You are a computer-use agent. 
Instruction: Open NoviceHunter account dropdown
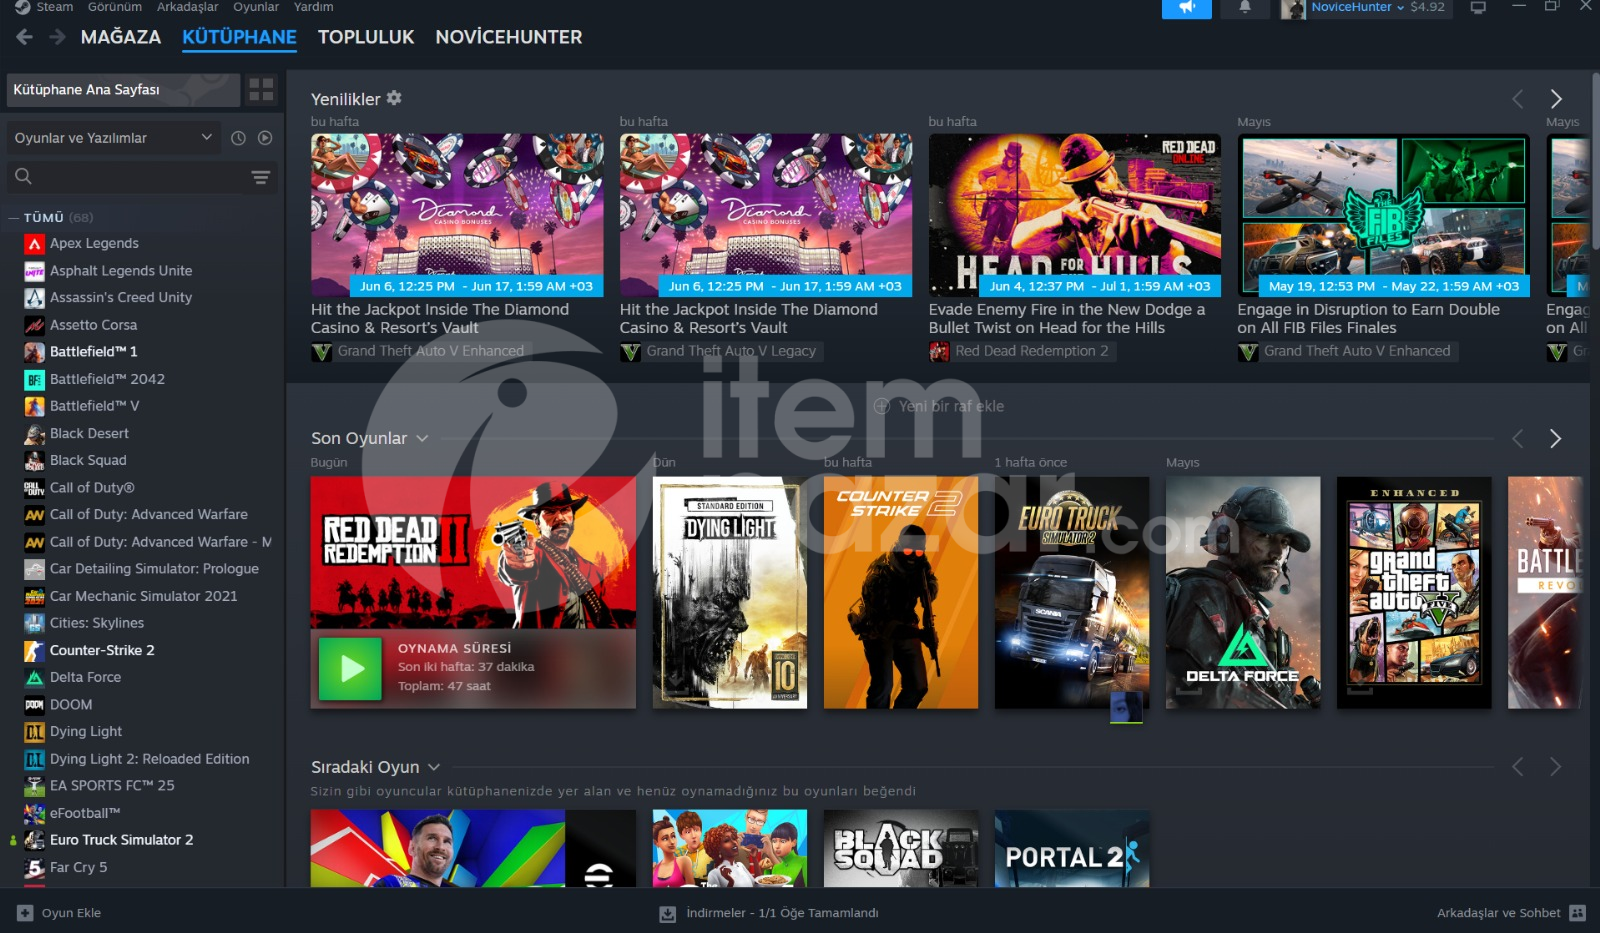pos(1358,7)
